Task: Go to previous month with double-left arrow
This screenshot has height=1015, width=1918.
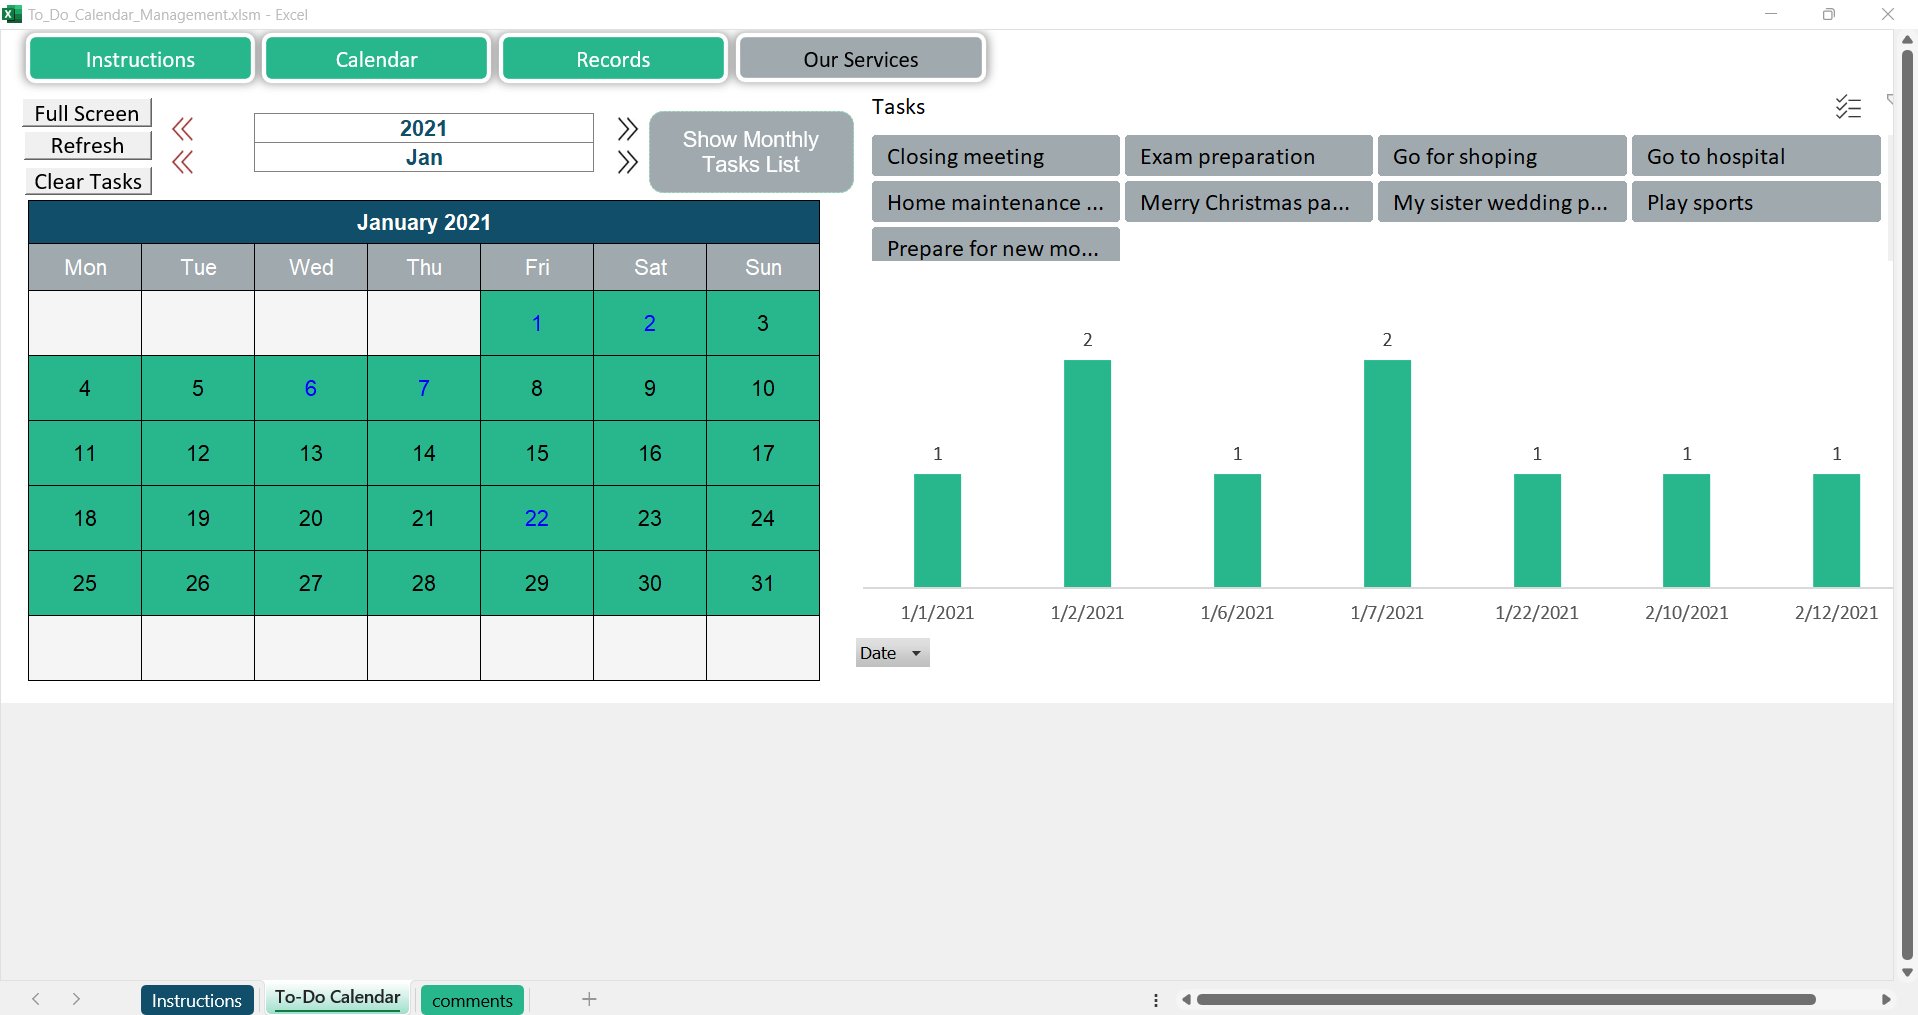Action: click(182, 162)
